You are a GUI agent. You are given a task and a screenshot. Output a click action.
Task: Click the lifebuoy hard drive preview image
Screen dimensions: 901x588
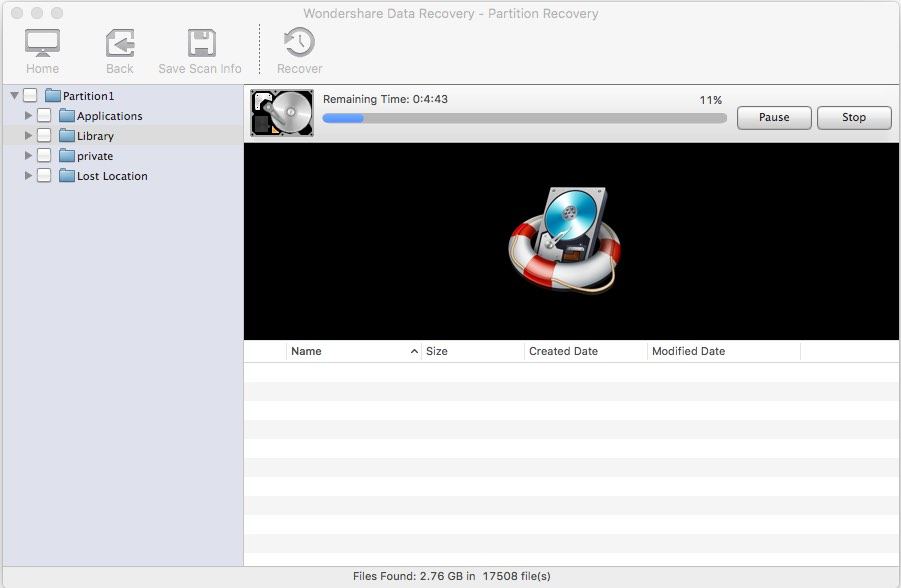564,239
